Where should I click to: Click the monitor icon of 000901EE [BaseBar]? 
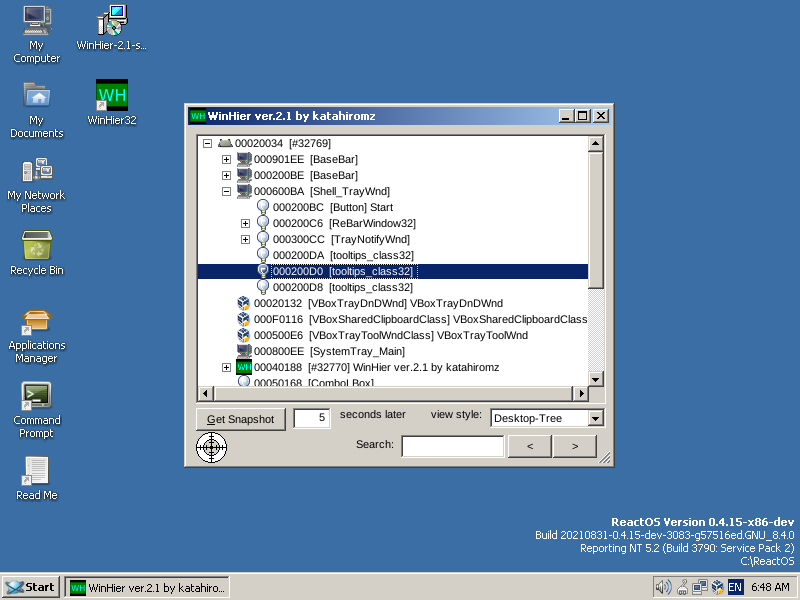click(x=244, y=159)
